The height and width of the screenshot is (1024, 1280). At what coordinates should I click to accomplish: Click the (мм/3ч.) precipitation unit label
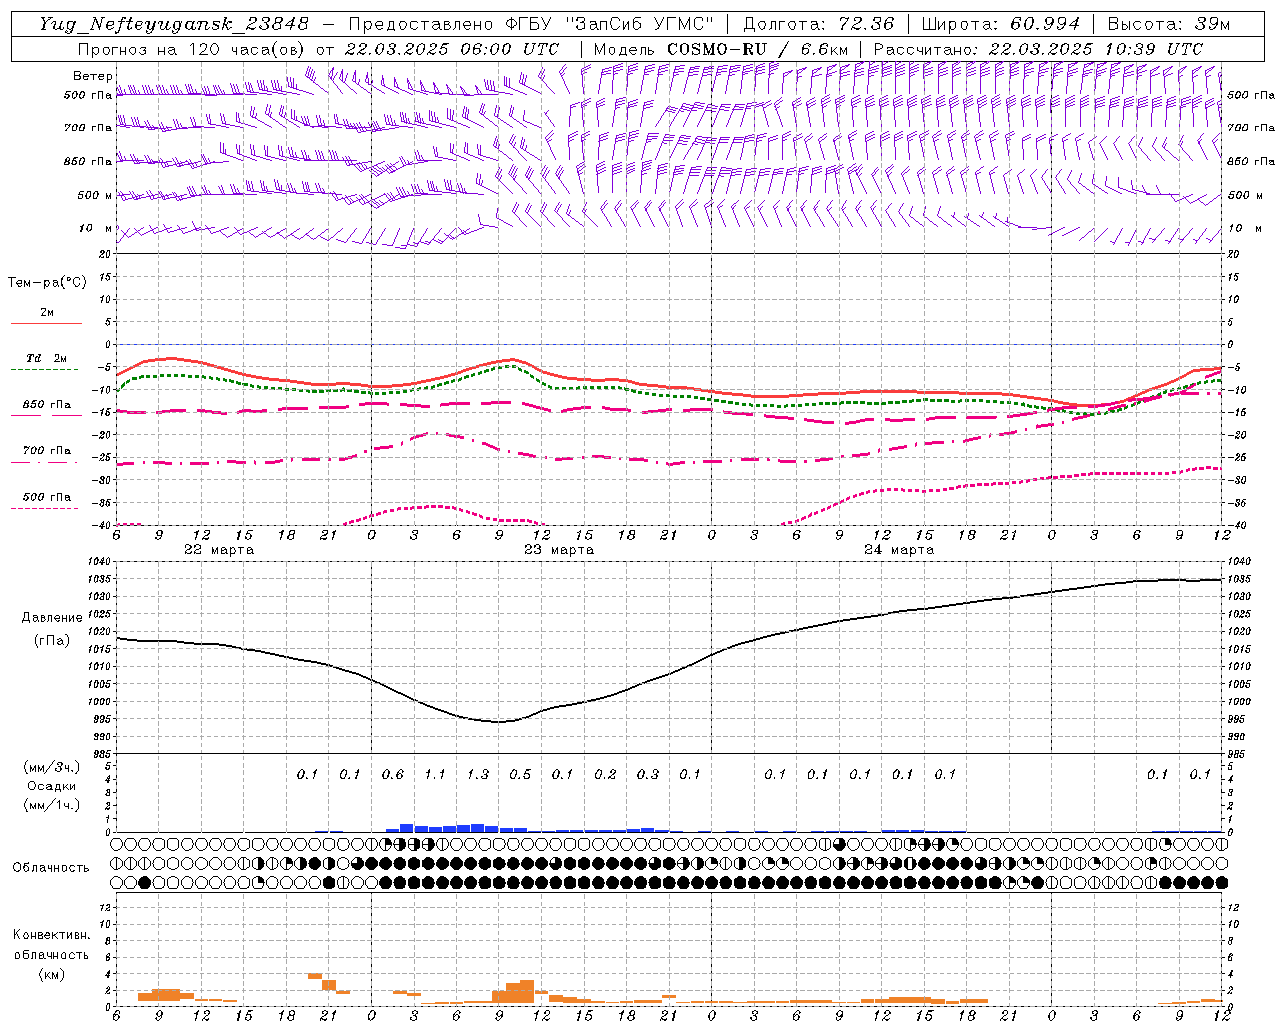point(52,767)
